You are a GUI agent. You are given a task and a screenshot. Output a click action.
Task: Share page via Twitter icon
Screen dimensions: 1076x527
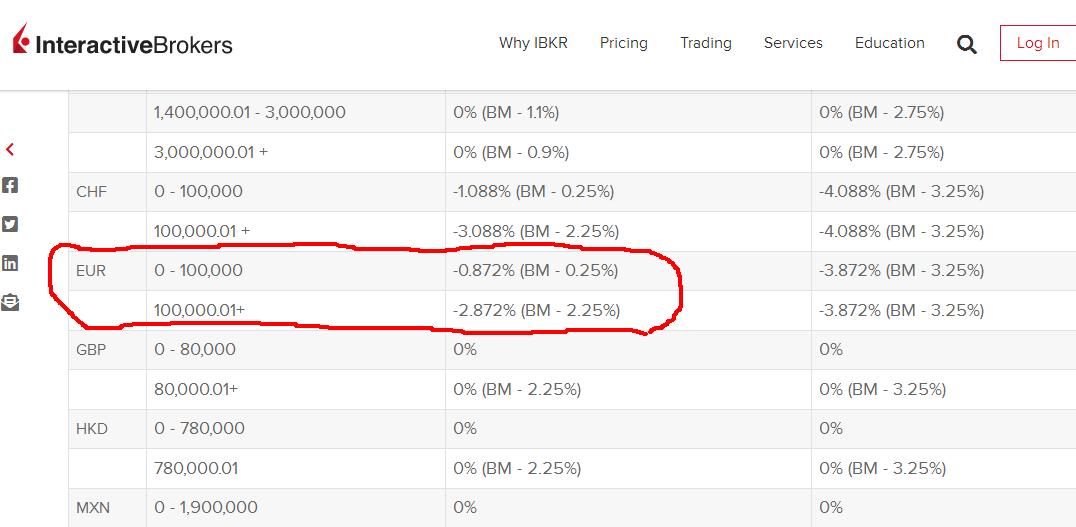[10, 224]
